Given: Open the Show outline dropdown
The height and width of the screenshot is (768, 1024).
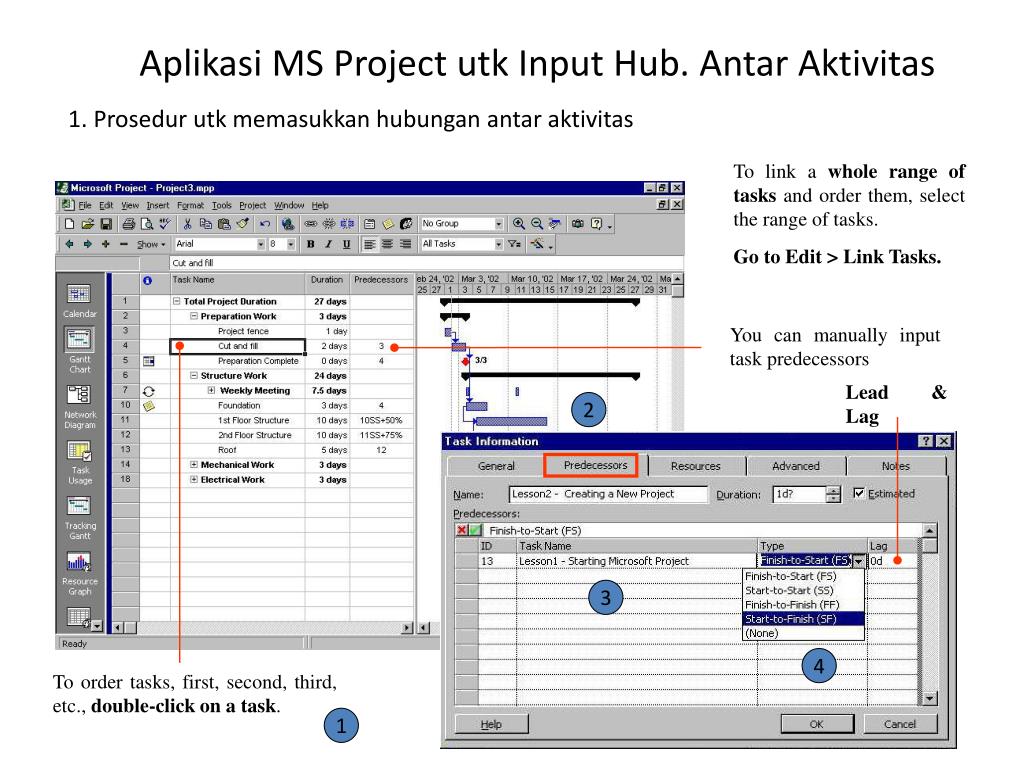Looking at the screenshot, I should coord(151,244).
